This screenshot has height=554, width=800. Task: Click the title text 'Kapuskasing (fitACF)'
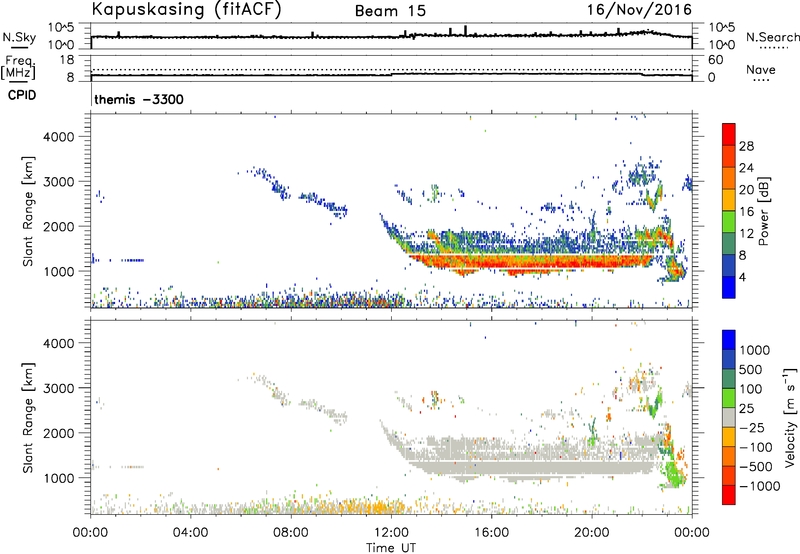click(186, 9)
